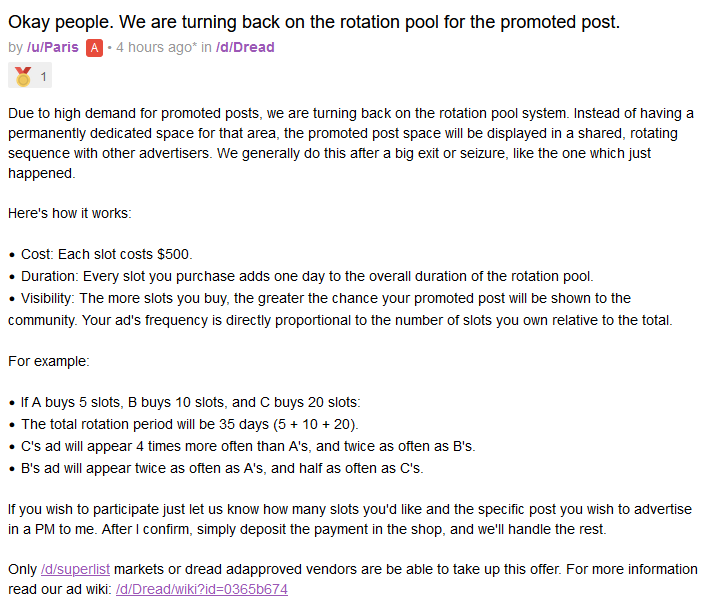703x613 pixels.
Task: Click the "If you wish to participate" paragraph
Action: click(x=350, y=517)
